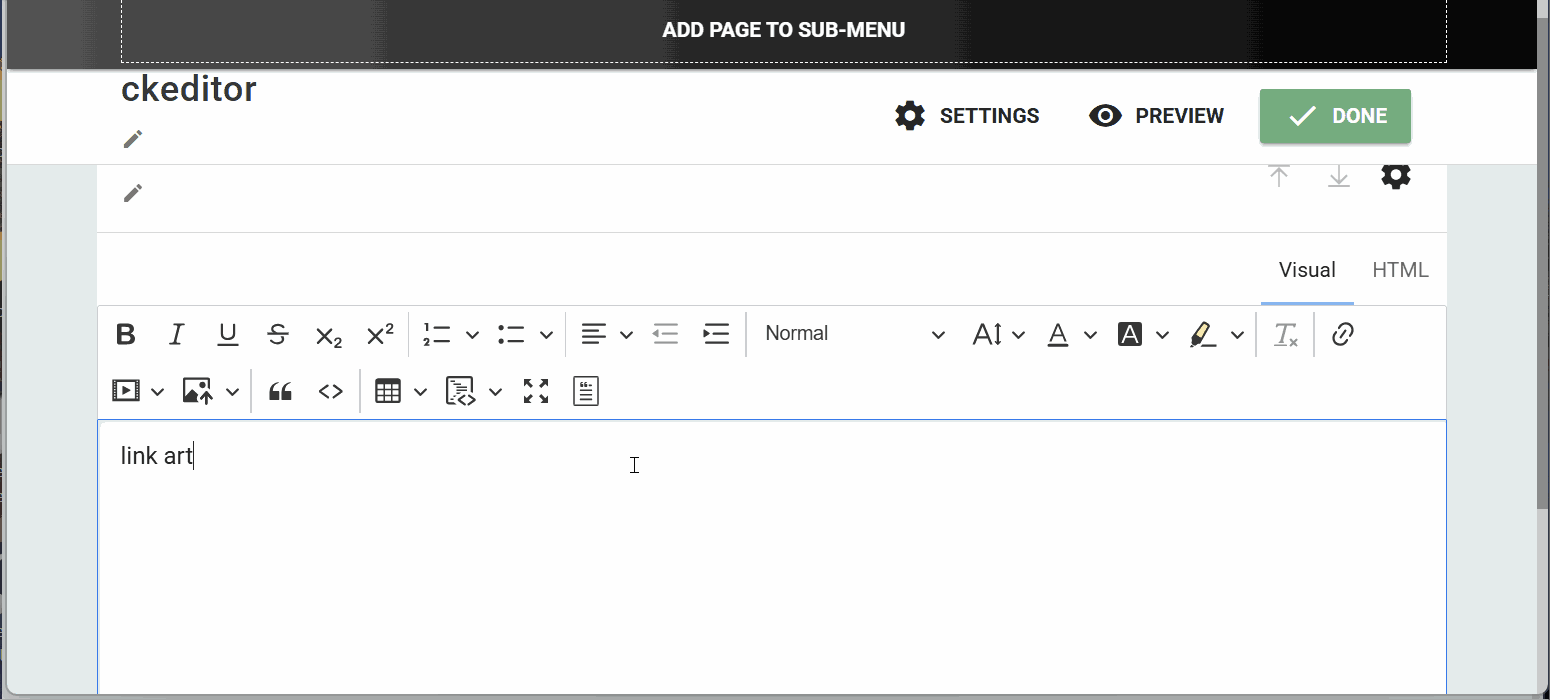Click the insert table icon
The height and width of the screenshot is (700, 1550).
(x=388, y=391)
